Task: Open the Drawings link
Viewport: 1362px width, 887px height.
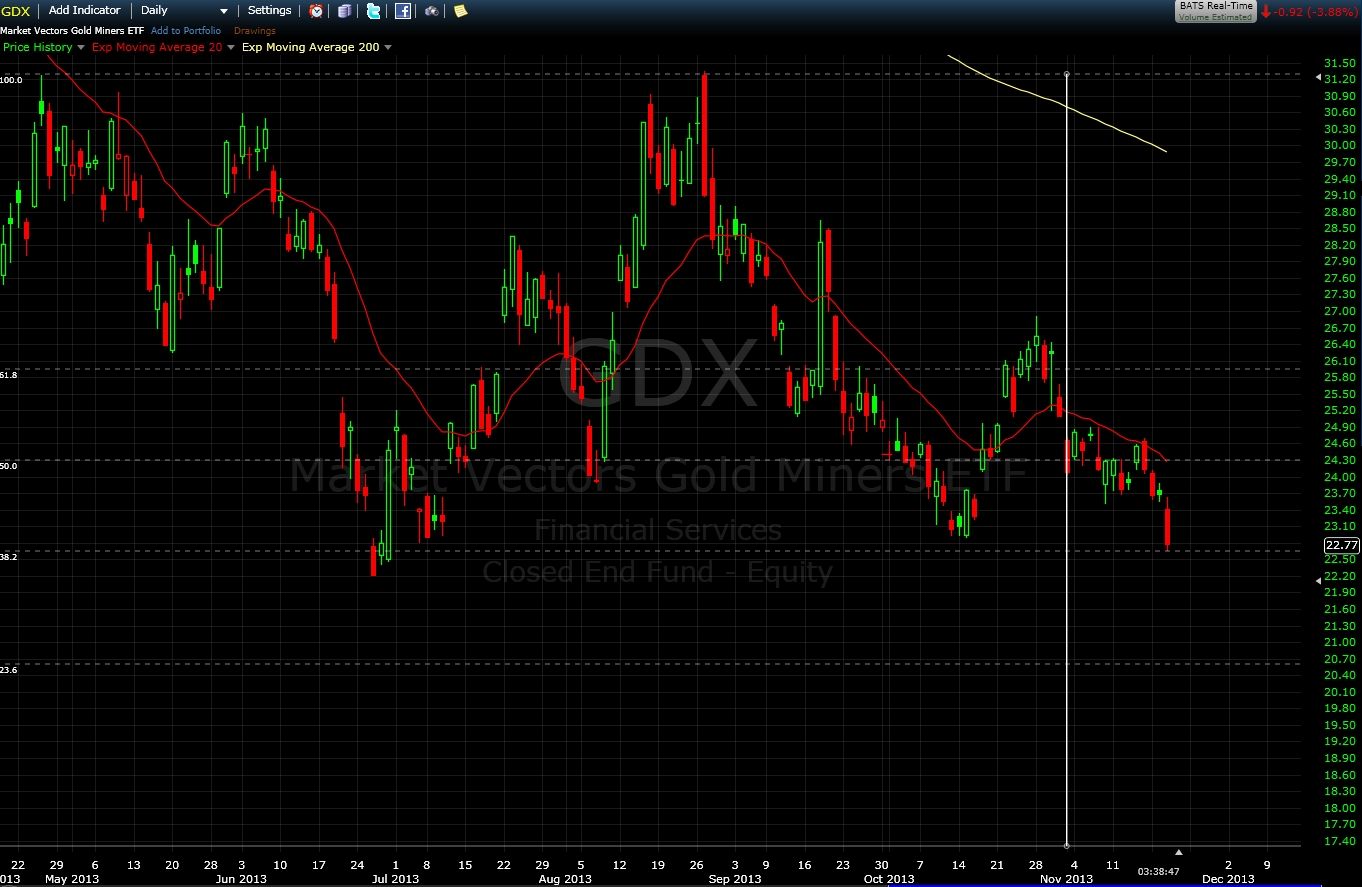Action: pos(255,31)
